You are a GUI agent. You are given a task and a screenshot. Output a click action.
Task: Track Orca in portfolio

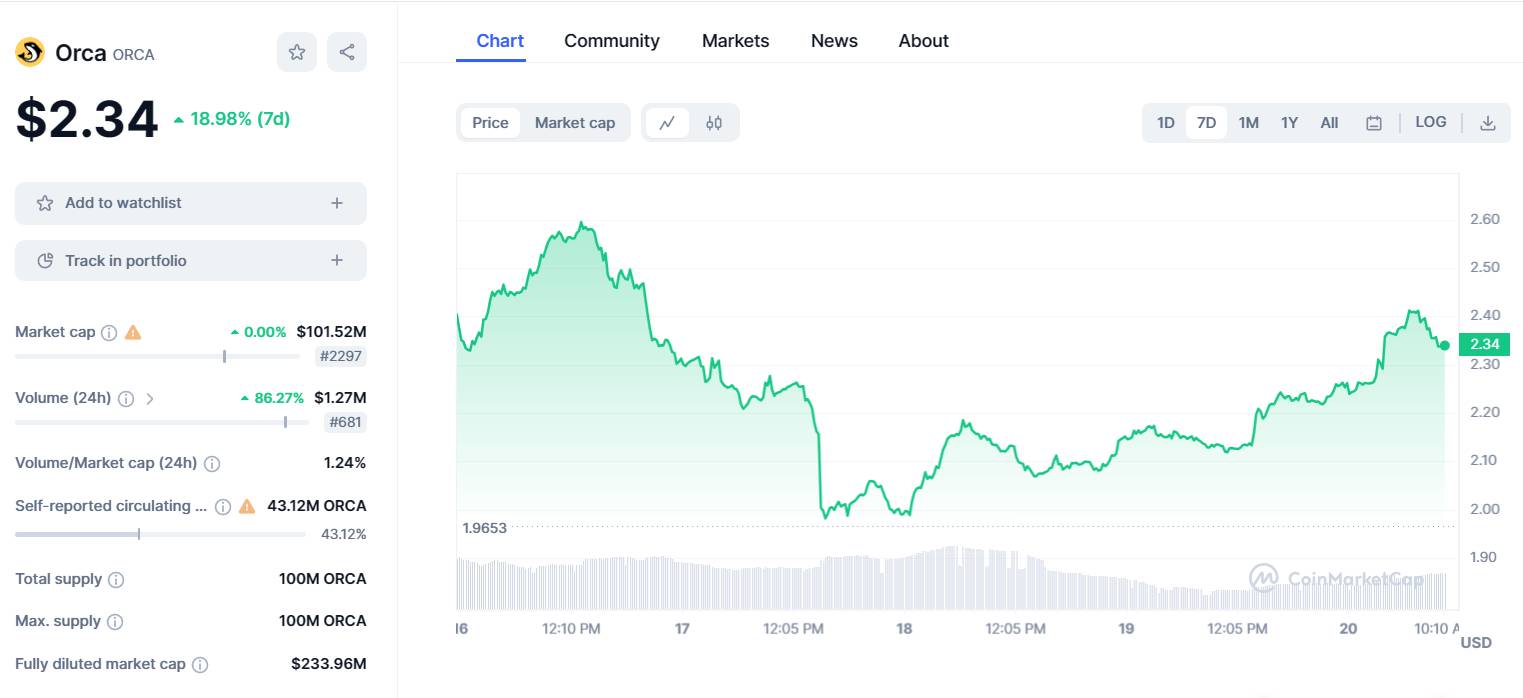(x=191, y=261)
